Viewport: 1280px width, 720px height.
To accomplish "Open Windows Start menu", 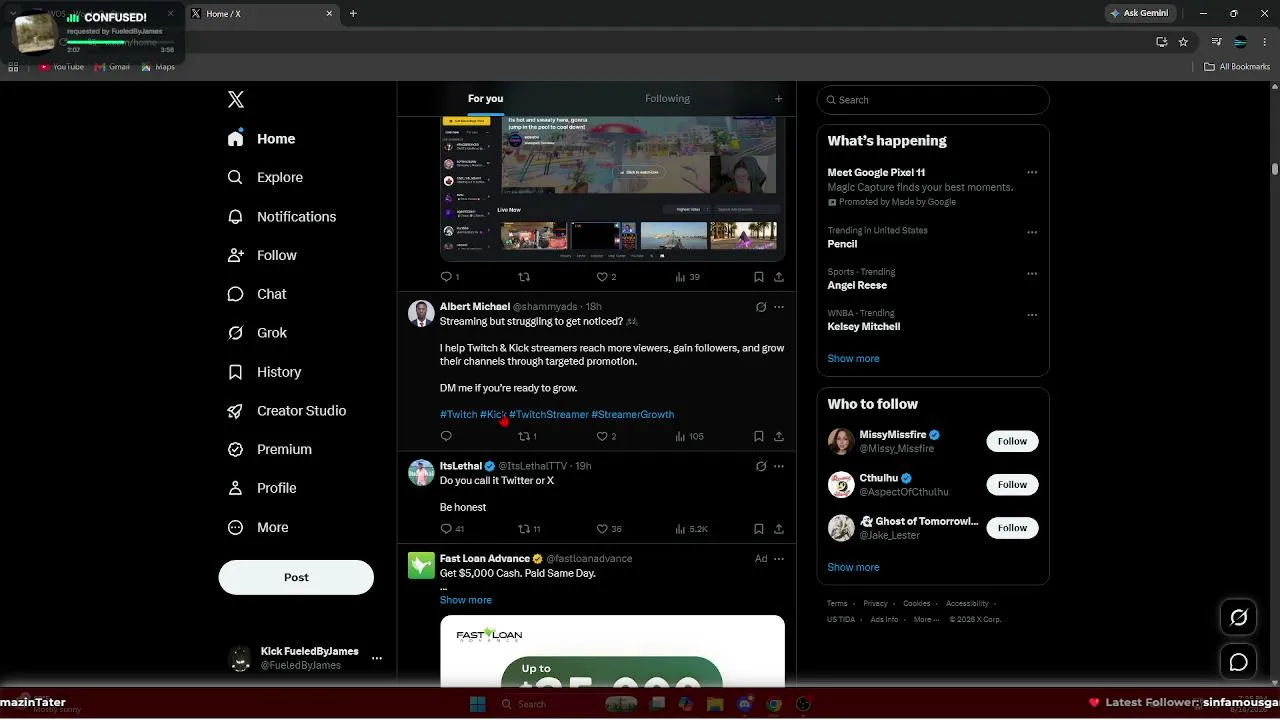I will click(478, 704).
